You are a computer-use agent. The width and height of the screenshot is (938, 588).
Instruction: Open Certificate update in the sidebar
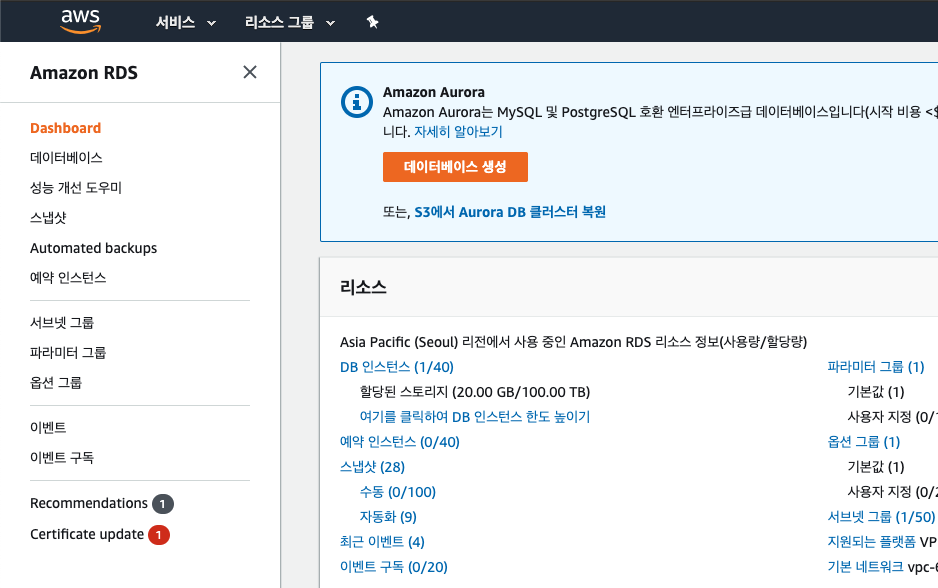[x=87, y=534]
